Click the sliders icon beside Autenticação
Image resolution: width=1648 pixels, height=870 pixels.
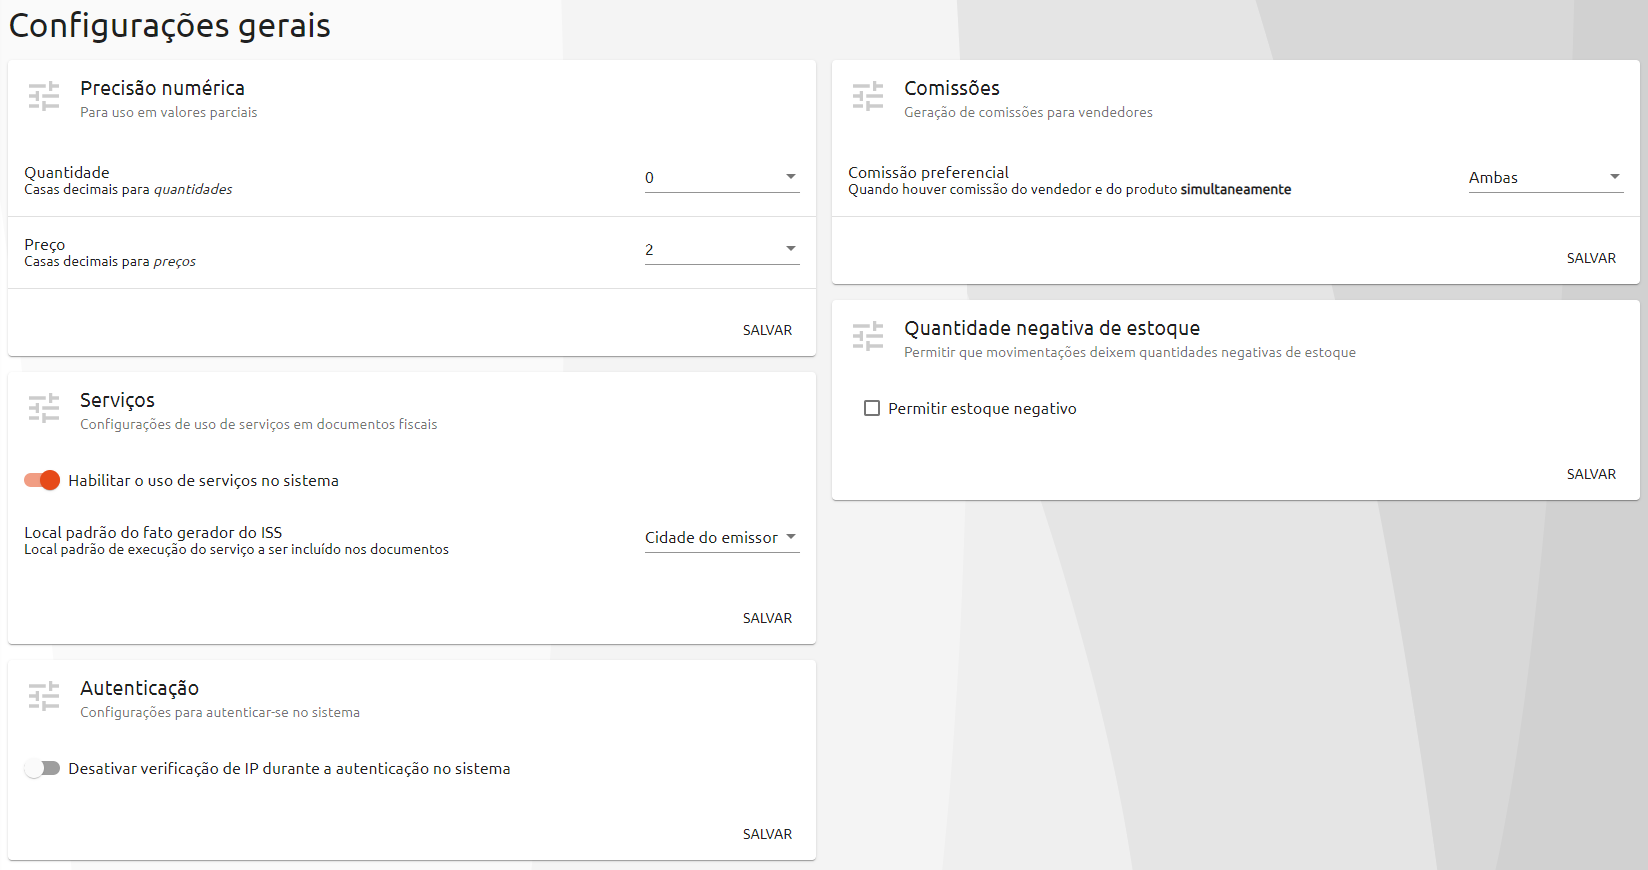[44, 696]
